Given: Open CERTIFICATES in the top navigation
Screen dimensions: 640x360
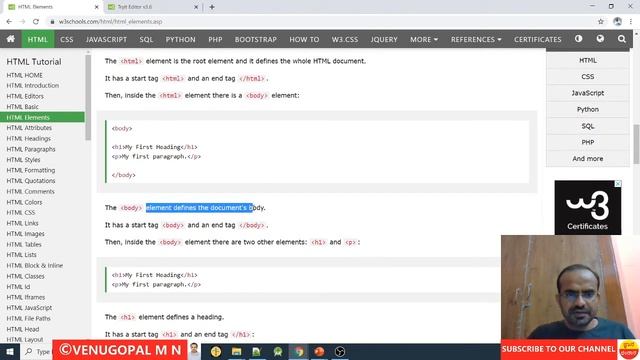Looking at the screenshot, I should pyautogui.click(x=538, y=40).
